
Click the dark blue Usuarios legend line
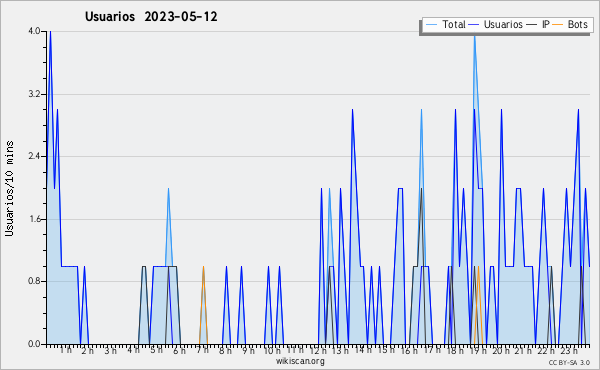tap(474, 24)
